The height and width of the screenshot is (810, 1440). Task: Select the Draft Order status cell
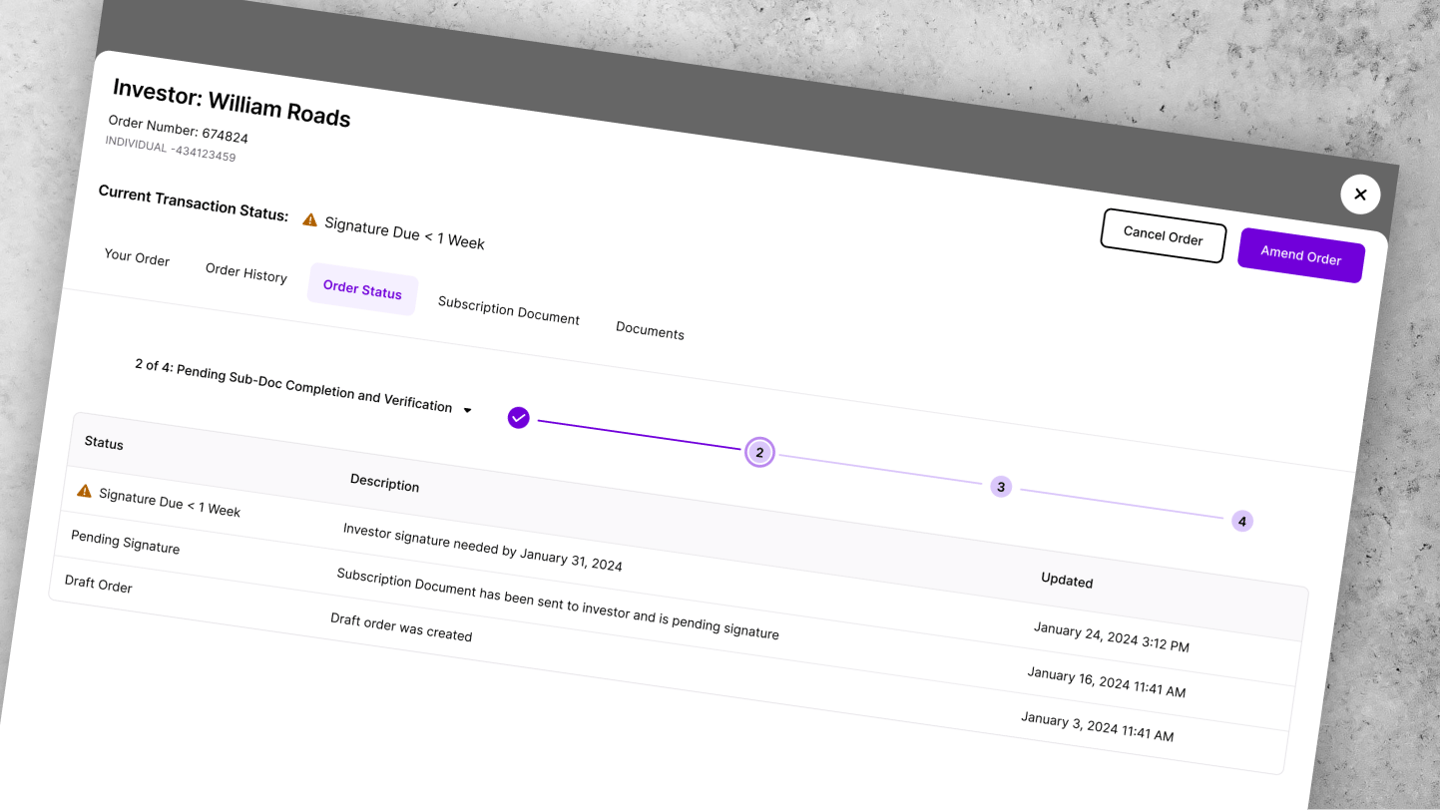98,584
